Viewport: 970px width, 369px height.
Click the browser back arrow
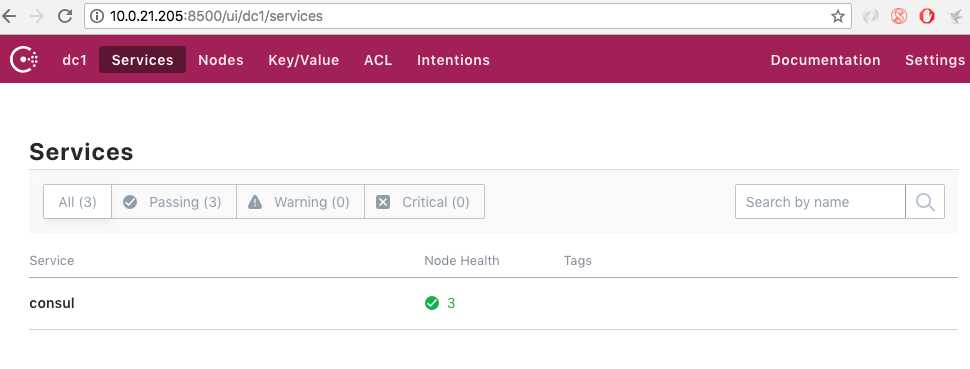pyautogui.click(x=9, y=17)
